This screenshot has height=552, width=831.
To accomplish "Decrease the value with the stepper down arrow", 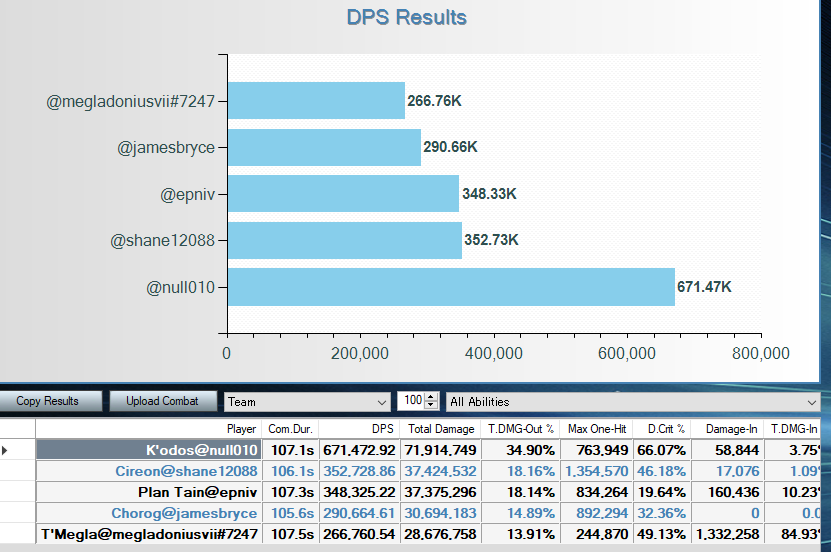I will click(x=432, y=406).
